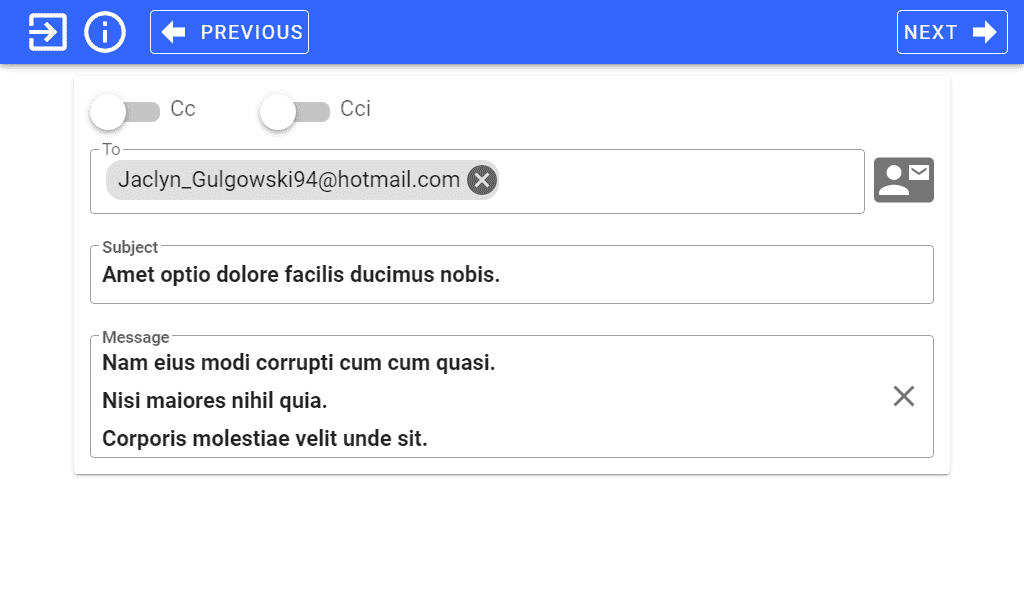Open the info circle icon
Image resolution: width=1024 pixels, height=600 pixels.
point(104,32)
